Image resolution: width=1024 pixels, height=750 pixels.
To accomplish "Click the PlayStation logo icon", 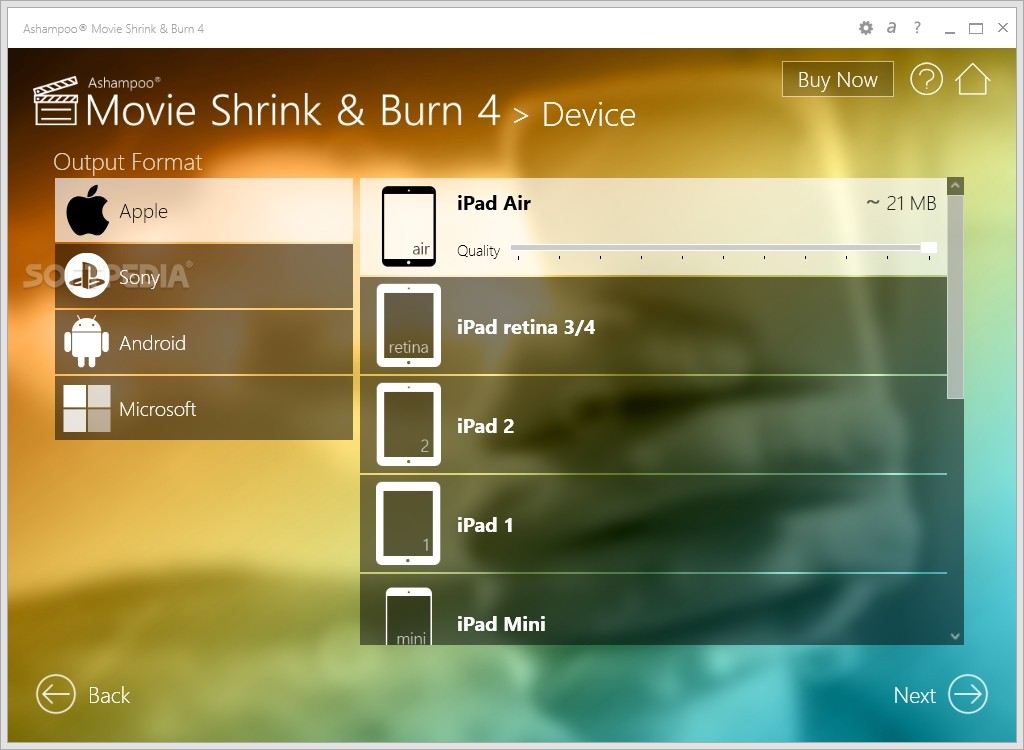I will point(87,276).
